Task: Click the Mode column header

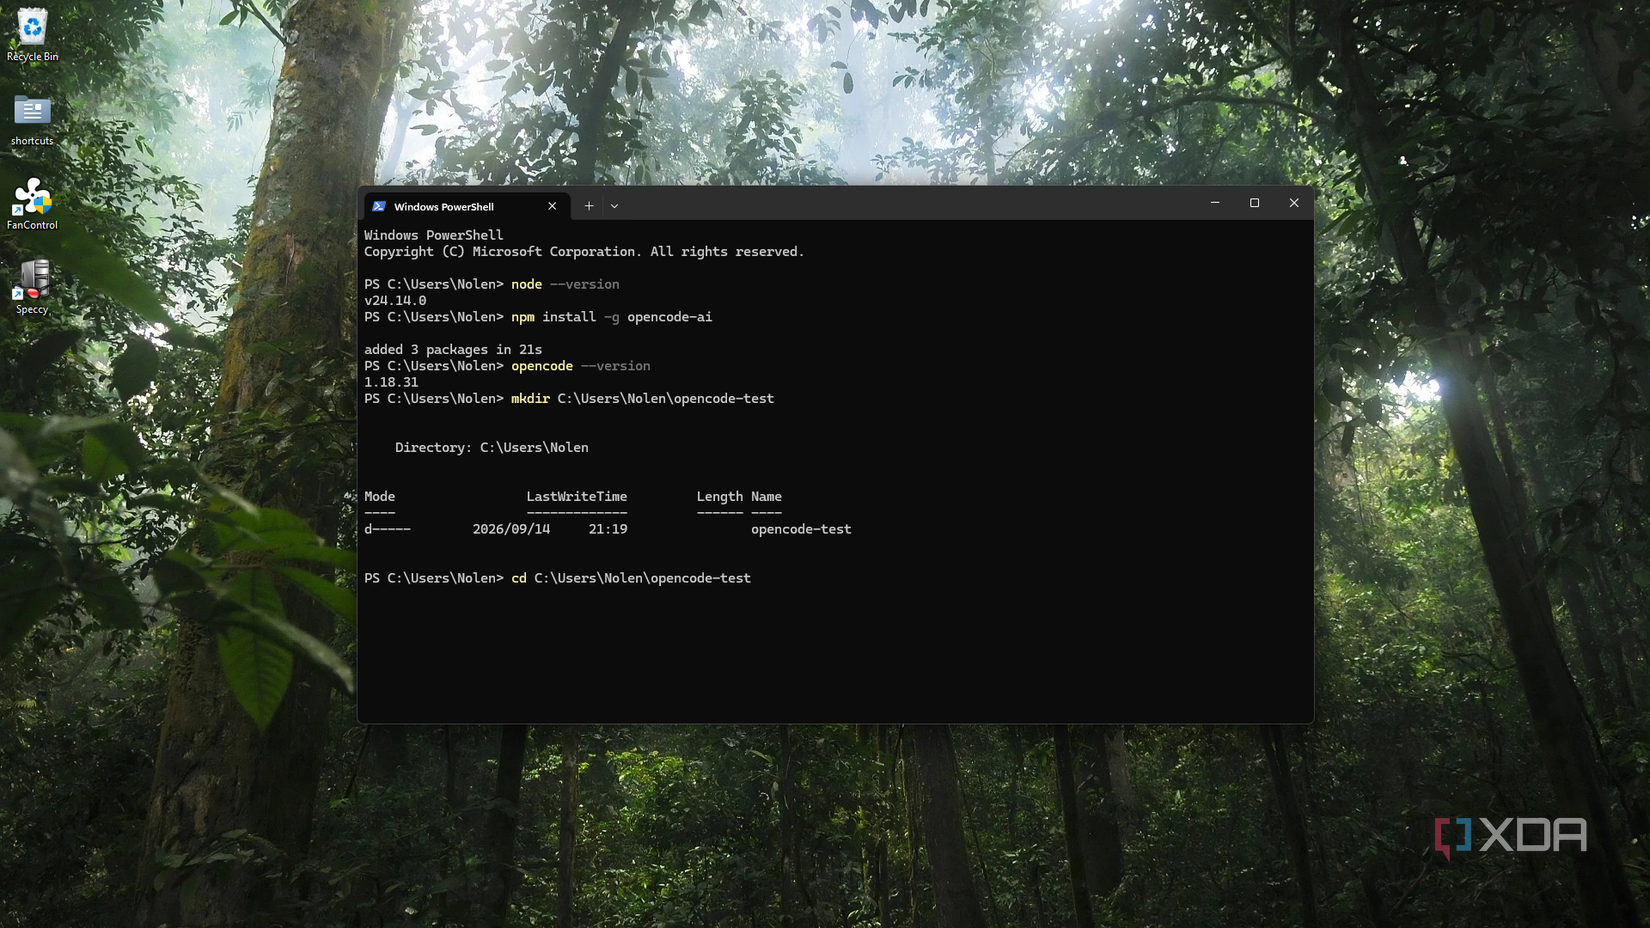Action: tap(379, 496)
